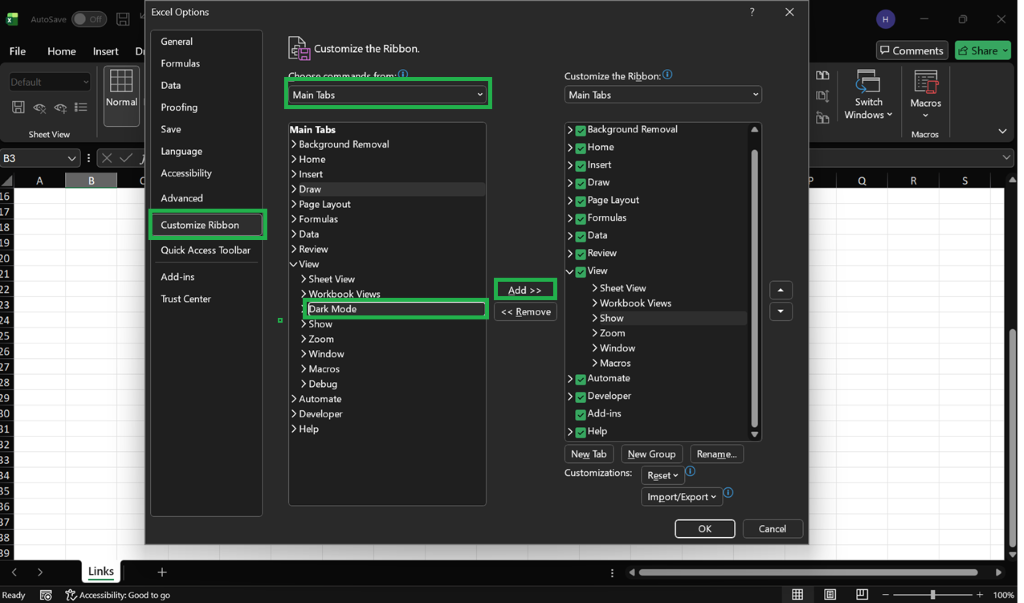1024x603 pixels.
Task: Uncheck the Page Layout tab checkbox
Action: point(580,201)
